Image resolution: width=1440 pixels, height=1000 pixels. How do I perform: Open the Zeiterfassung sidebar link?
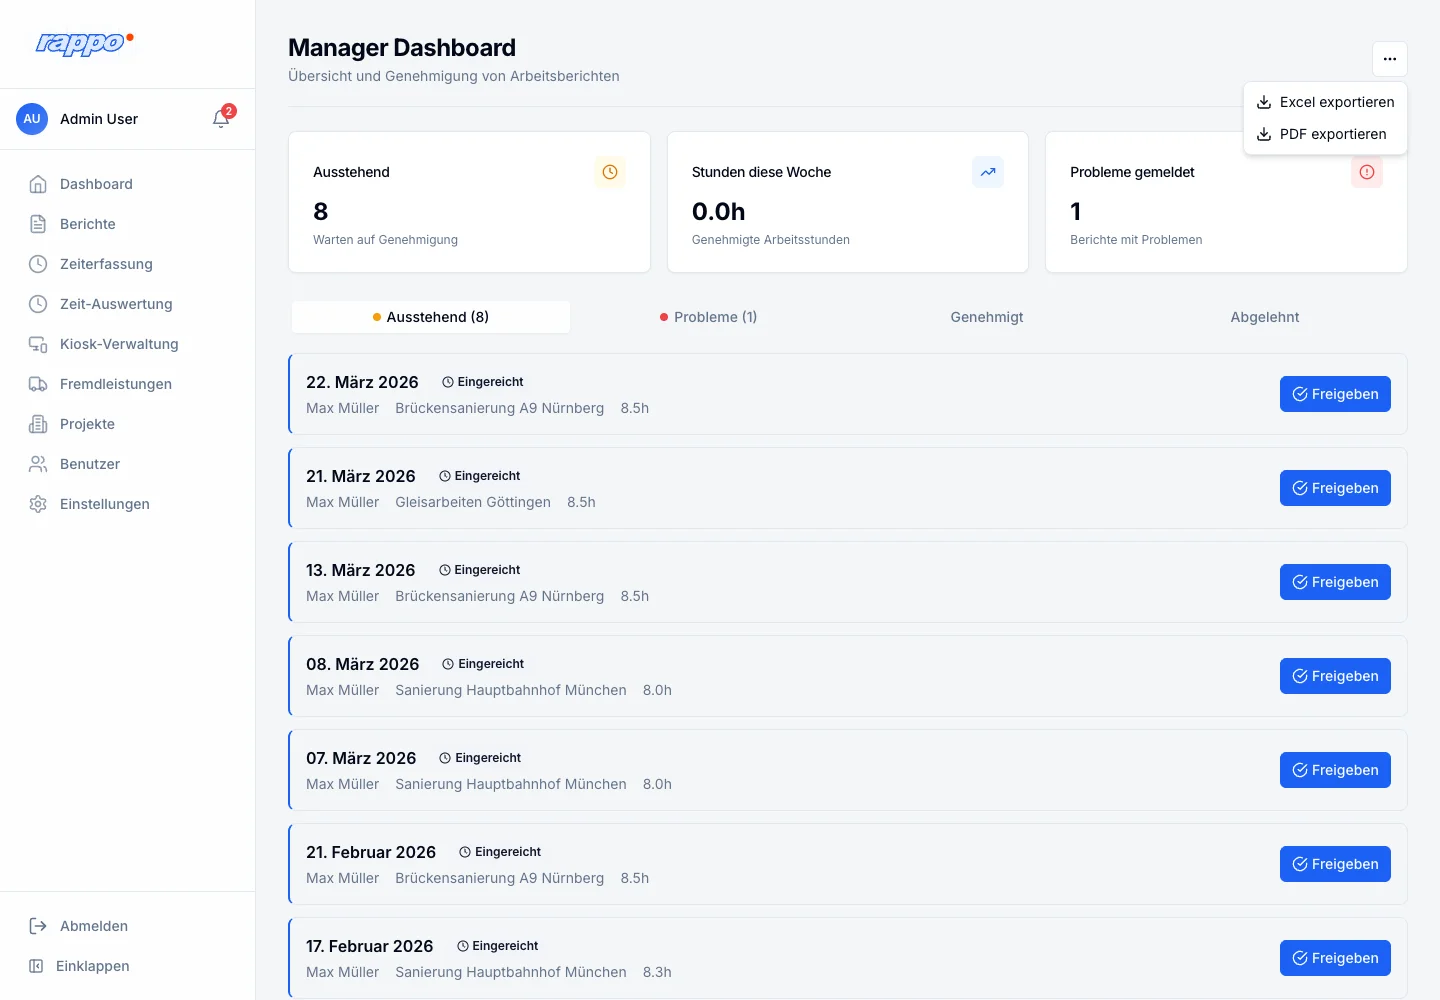pyautogui.click(x=128, y=264)
